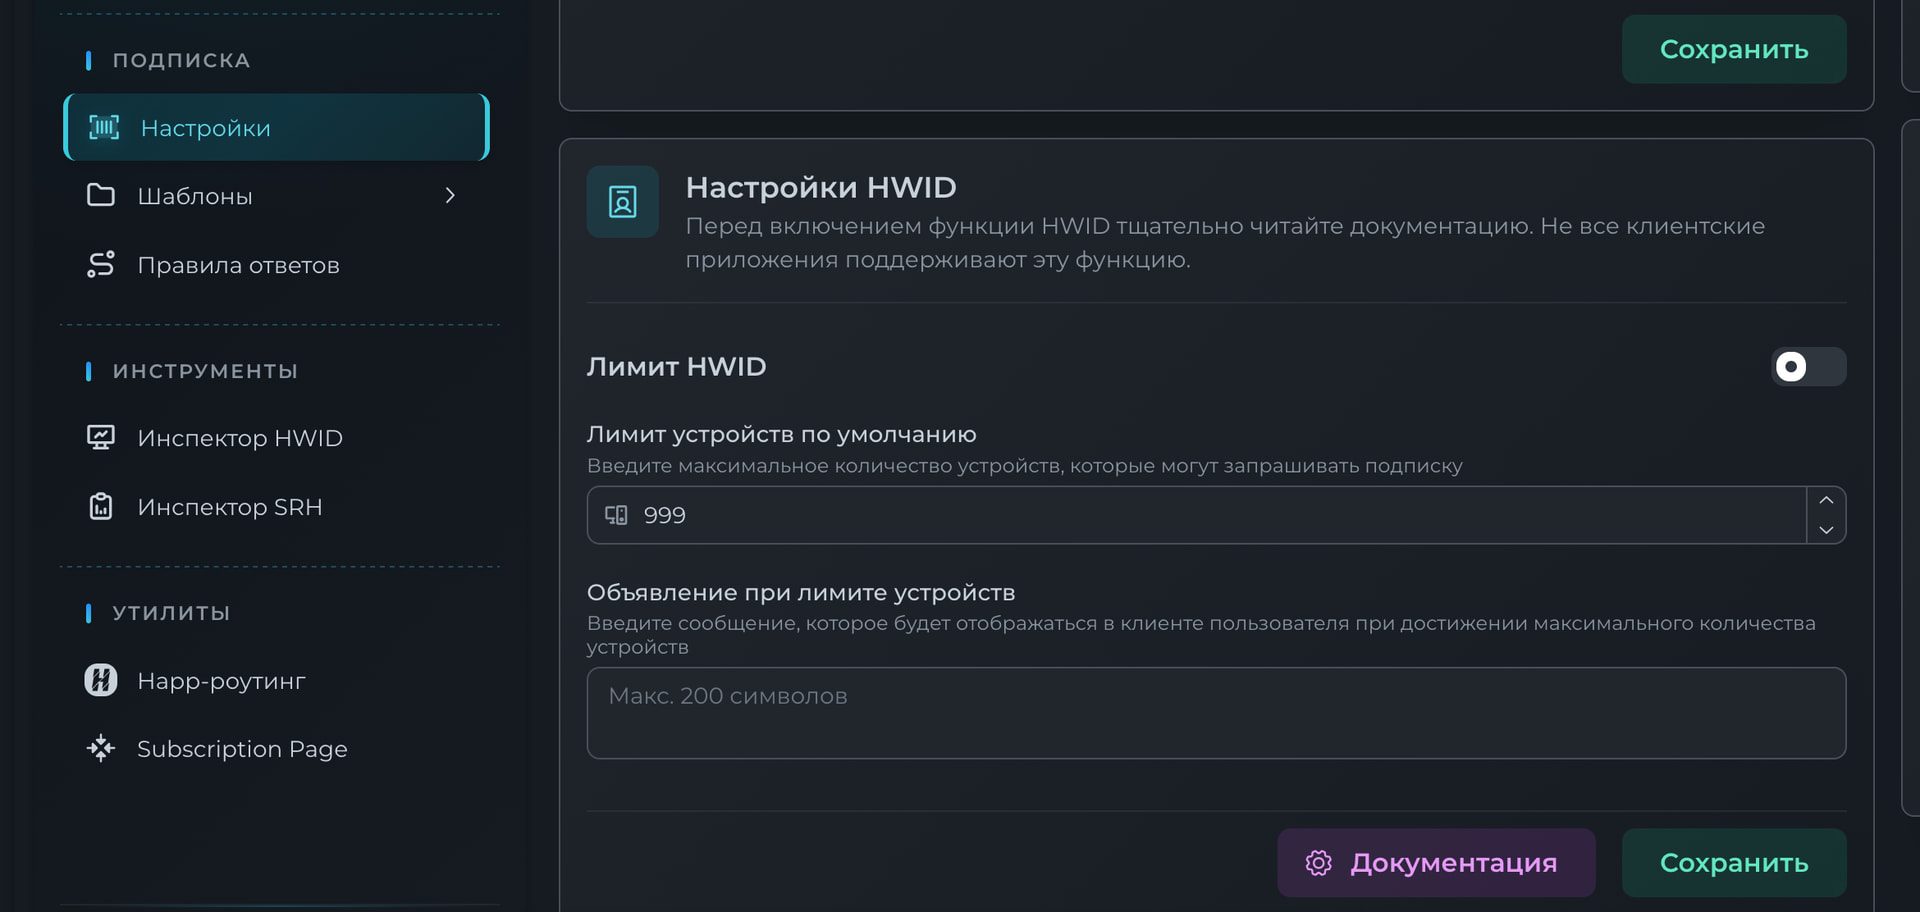Click the sparkle icon beside Subscription Page
The width and height of the screenshot is (1920, 912).
coord(101,748)
